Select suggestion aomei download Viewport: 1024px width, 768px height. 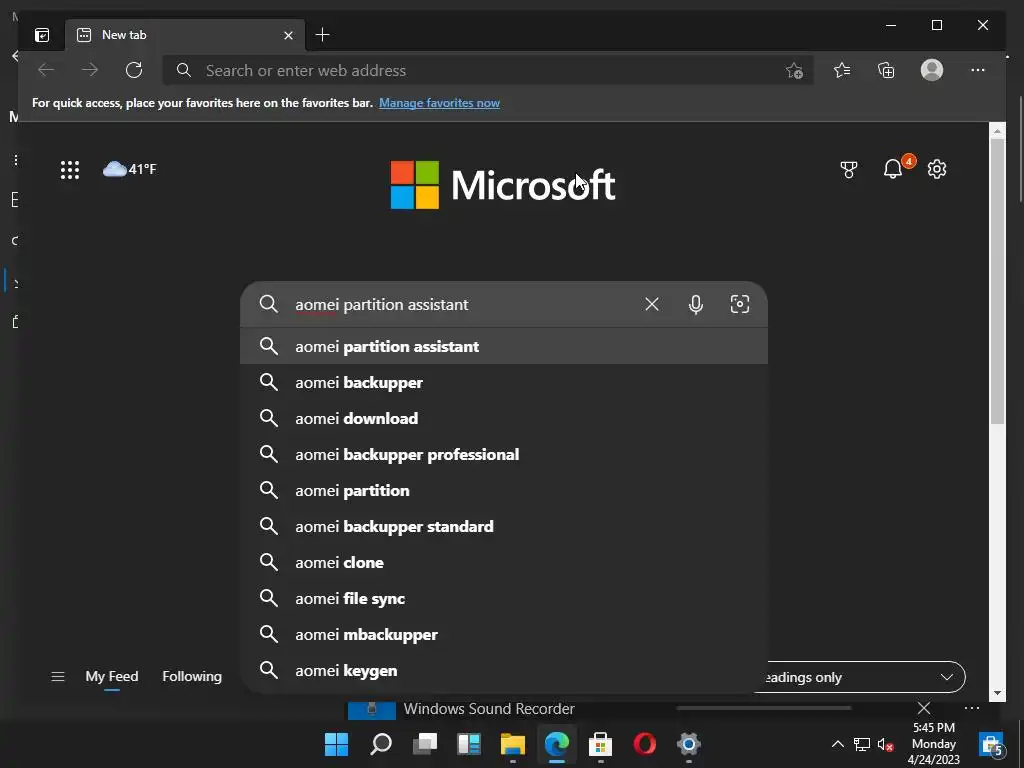504,418
